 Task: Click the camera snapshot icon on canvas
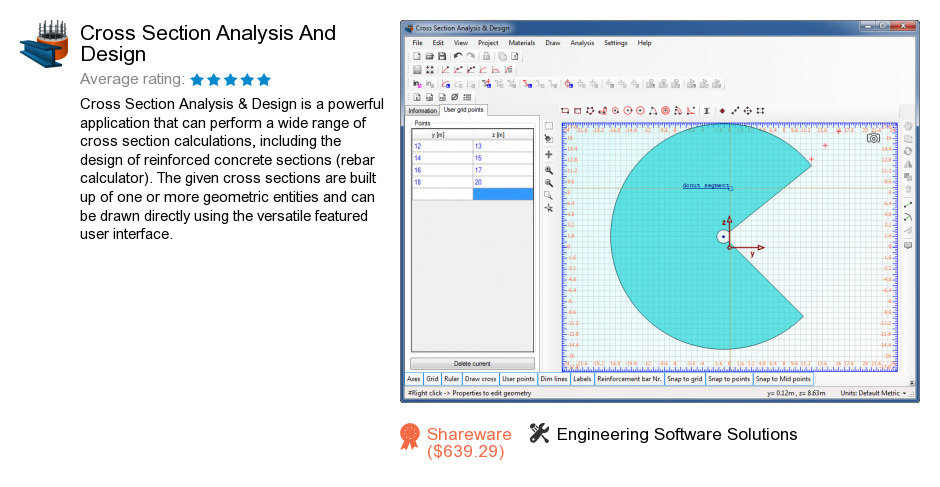point(873,138)
